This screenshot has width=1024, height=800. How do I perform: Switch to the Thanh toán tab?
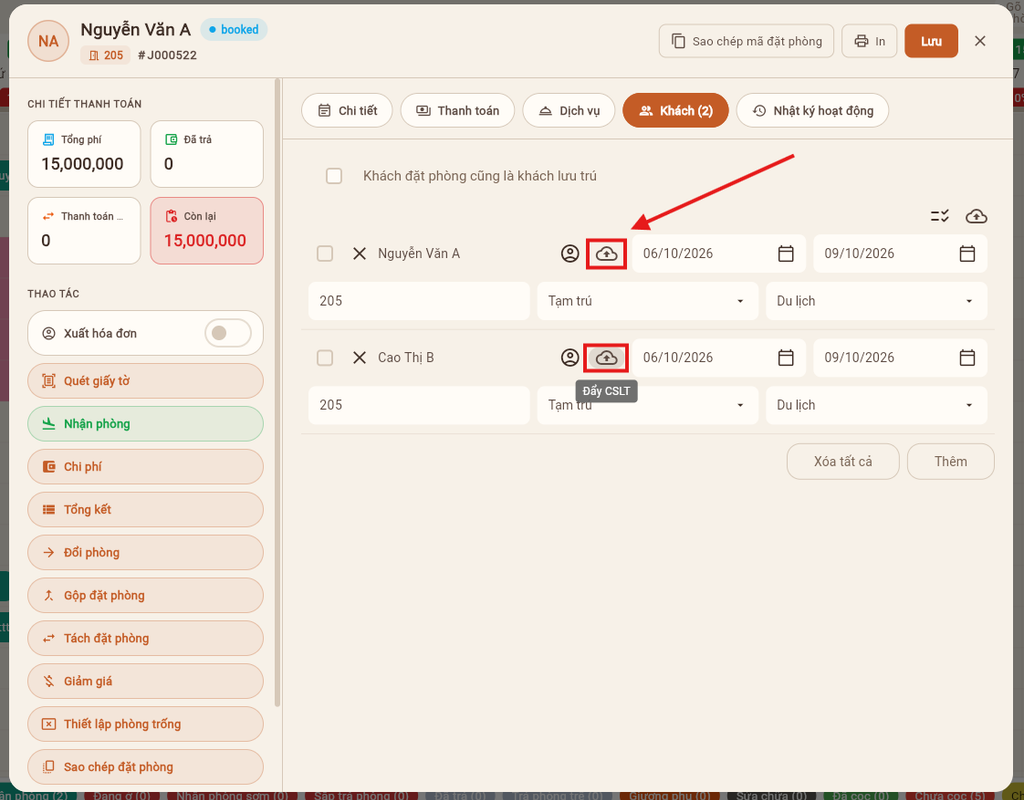pyautogui.click(x=457, y=110)
